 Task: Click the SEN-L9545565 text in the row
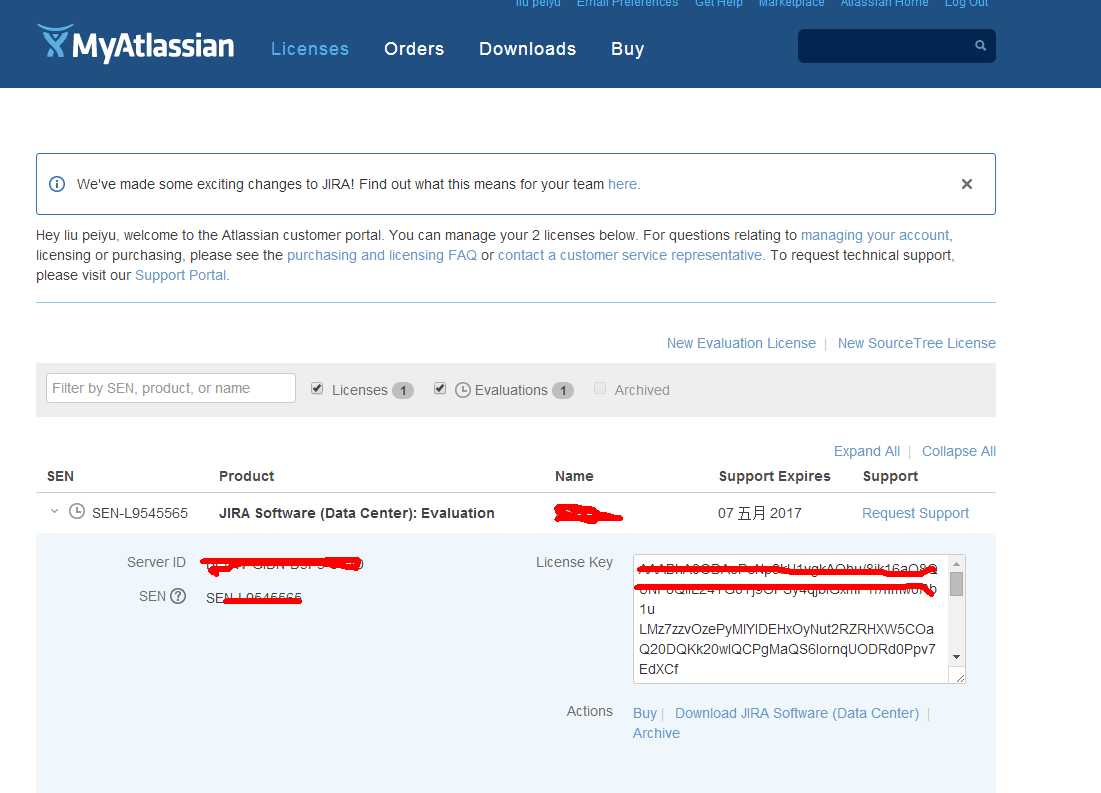[140, 513]
